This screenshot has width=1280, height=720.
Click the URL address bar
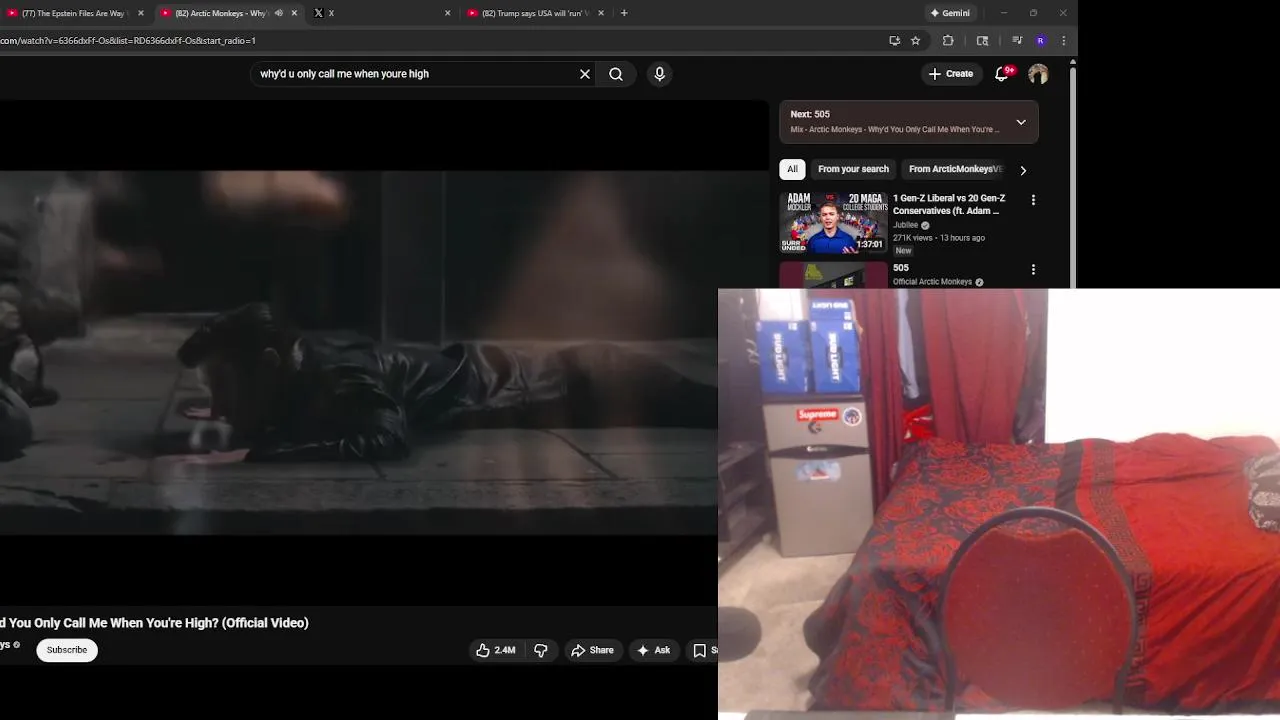point(440,41)
